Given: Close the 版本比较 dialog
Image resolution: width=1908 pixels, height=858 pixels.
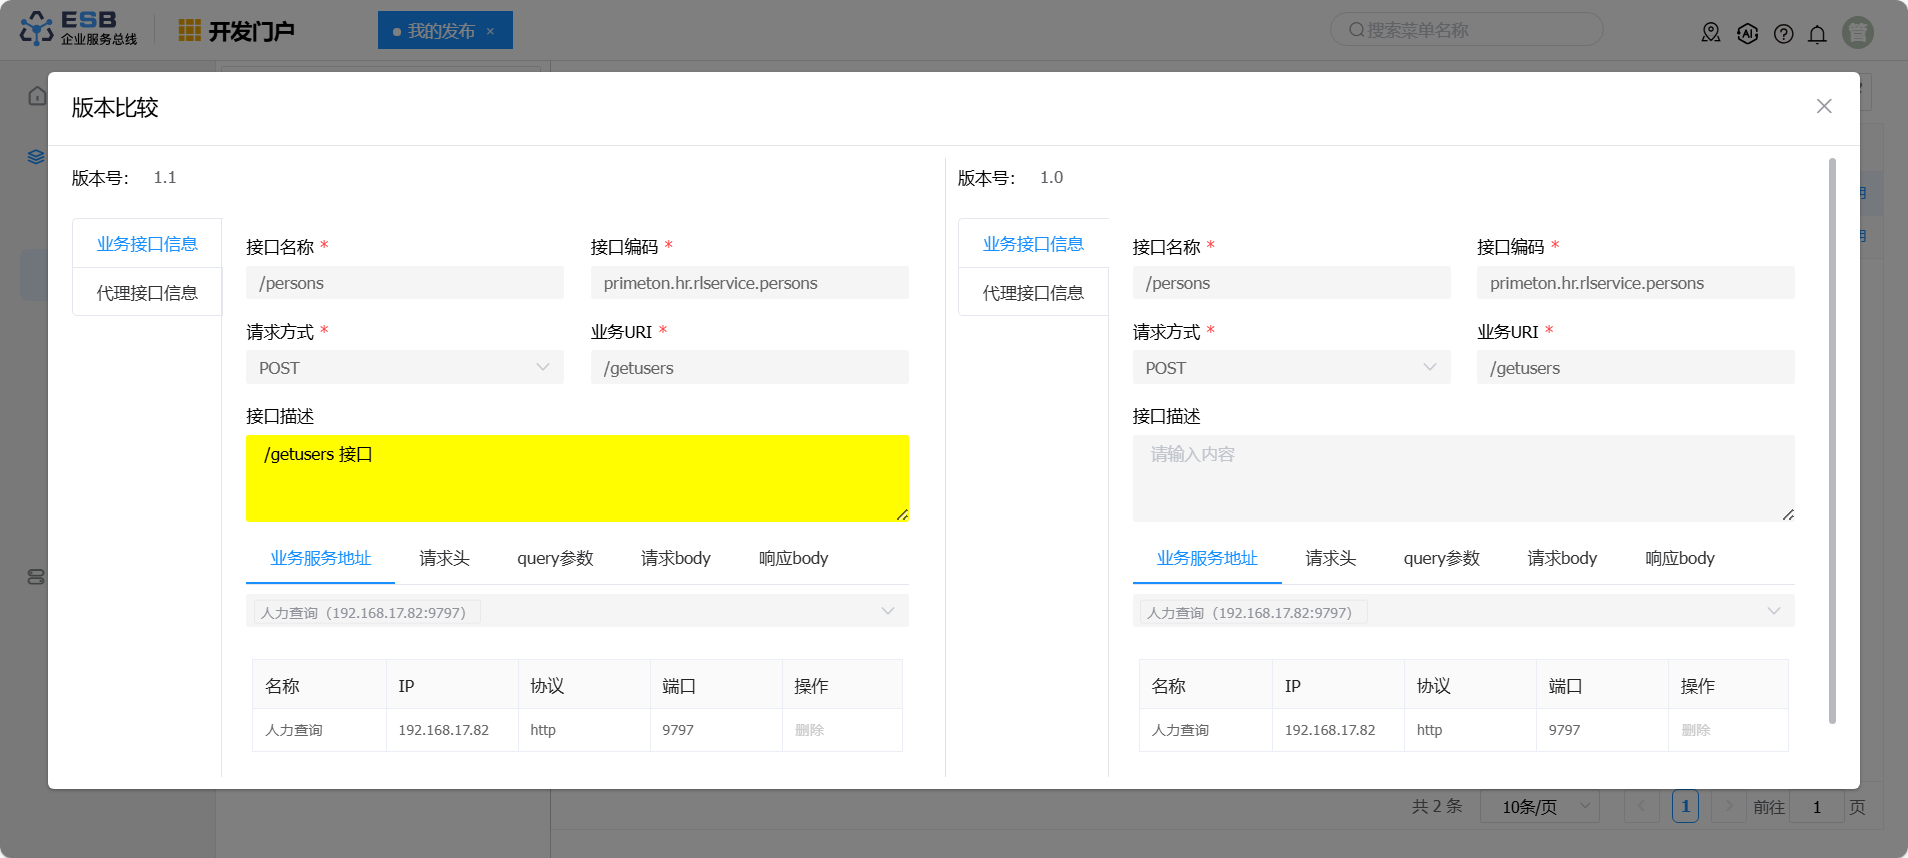Looking at the screenshot, I should click(x=1824, y=106).
